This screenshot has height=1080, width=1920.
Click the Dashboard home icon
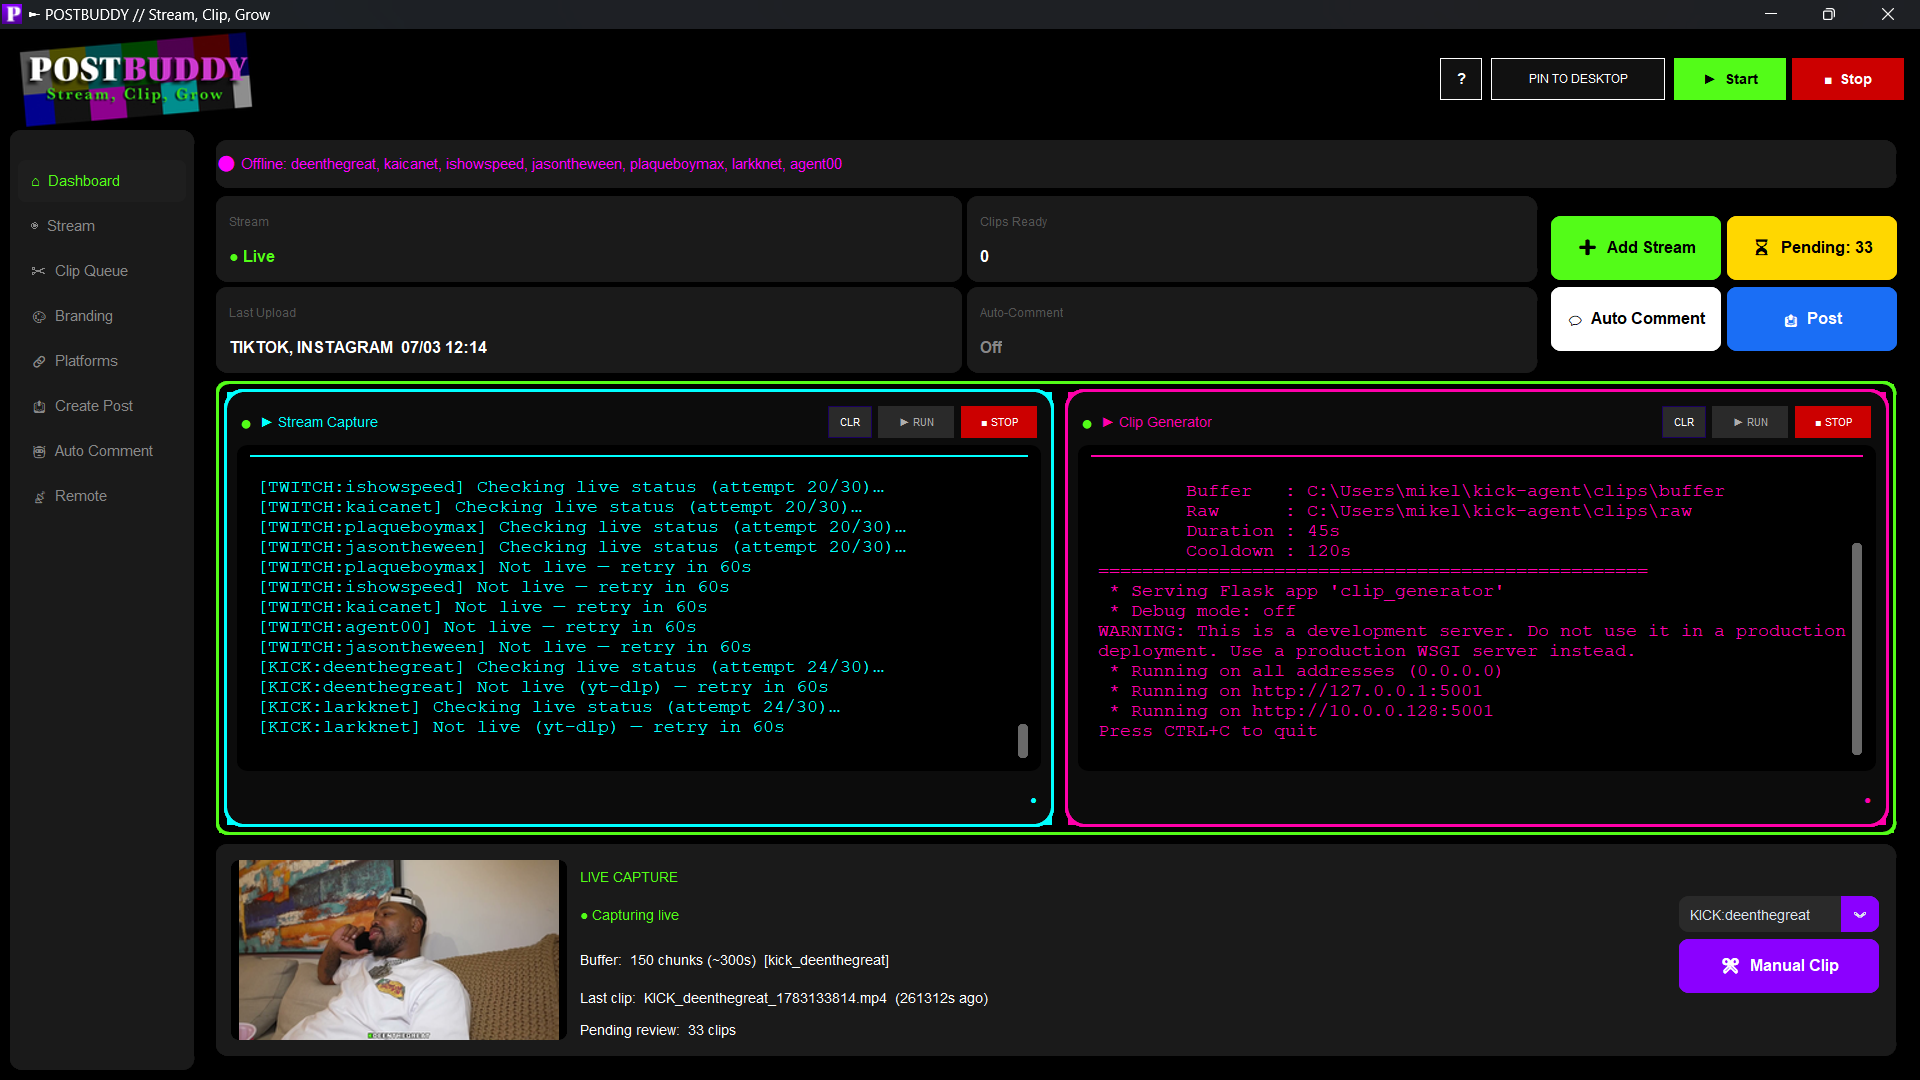(x=36, y=182)
